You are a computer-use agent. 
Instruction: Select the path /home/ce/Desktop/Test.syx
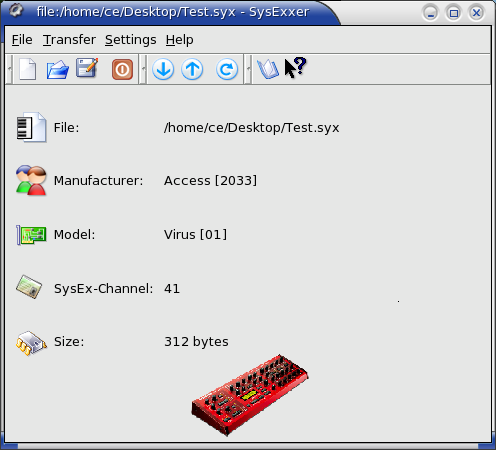point(251,128)
